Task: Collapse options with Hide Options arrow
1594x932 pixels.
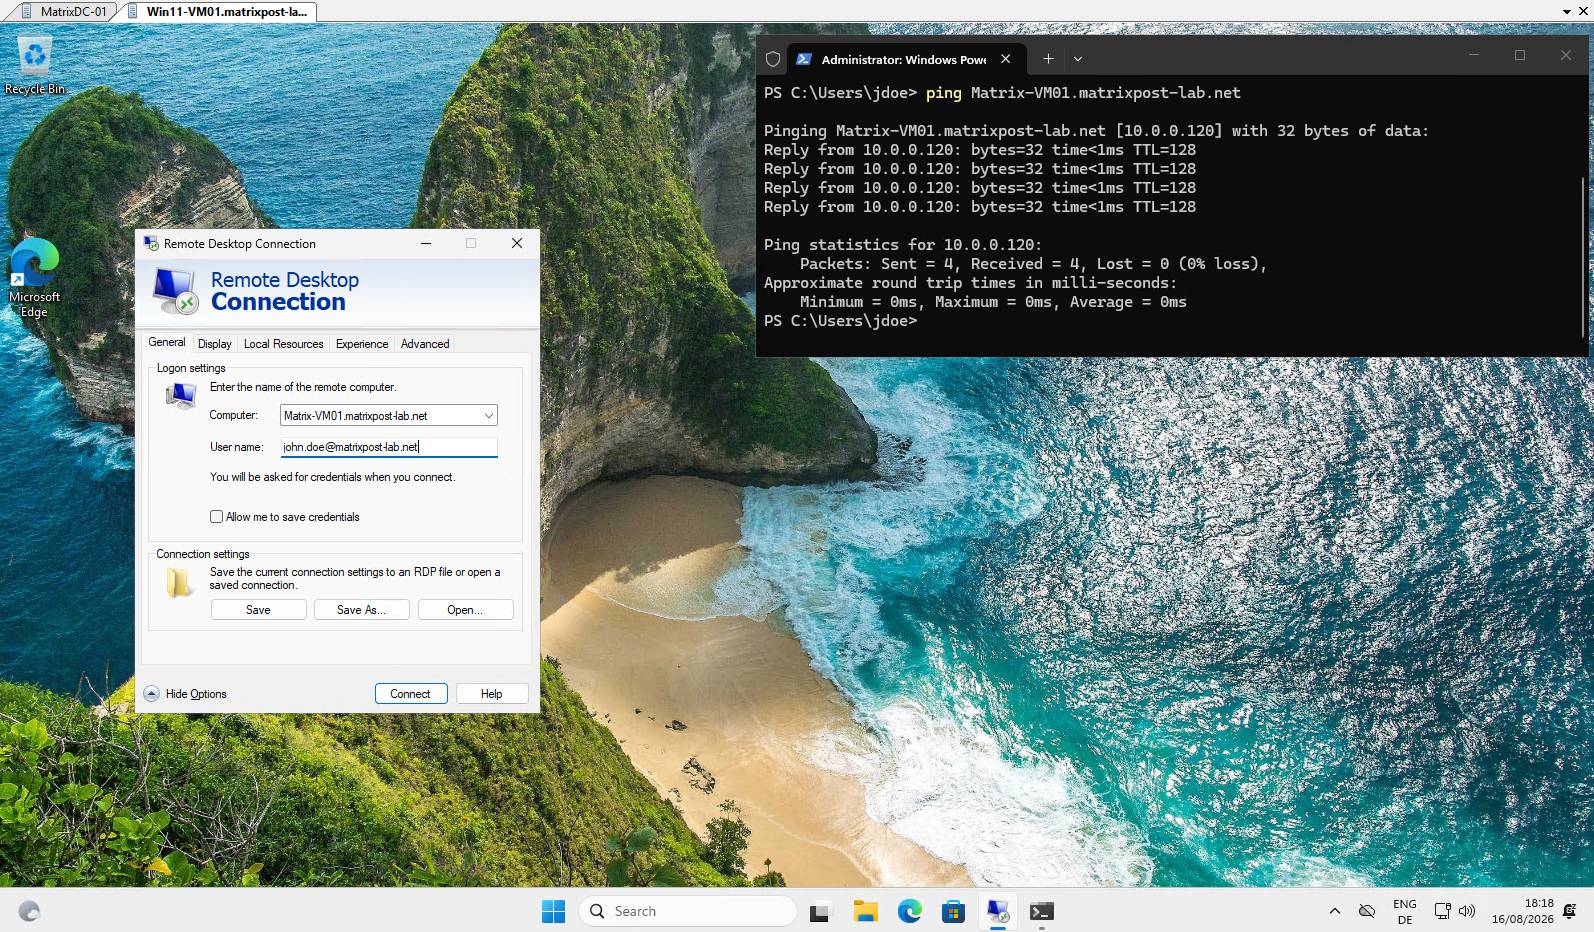Action: pos(152,694)
